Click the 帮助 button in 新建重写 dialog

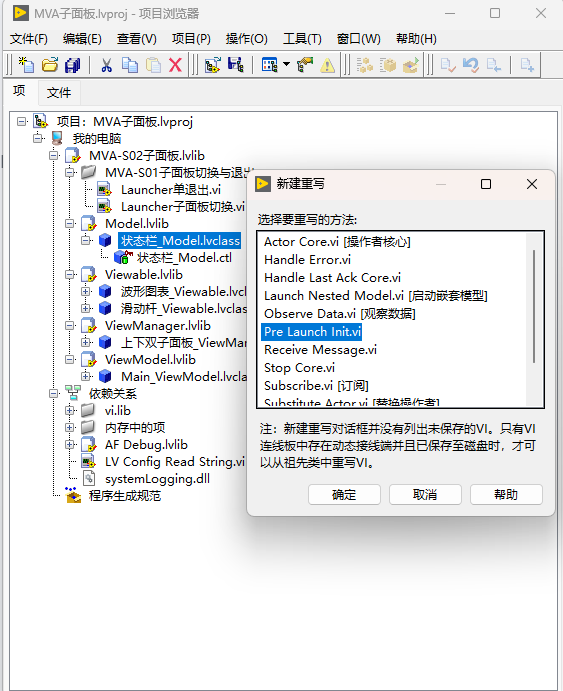506,494
